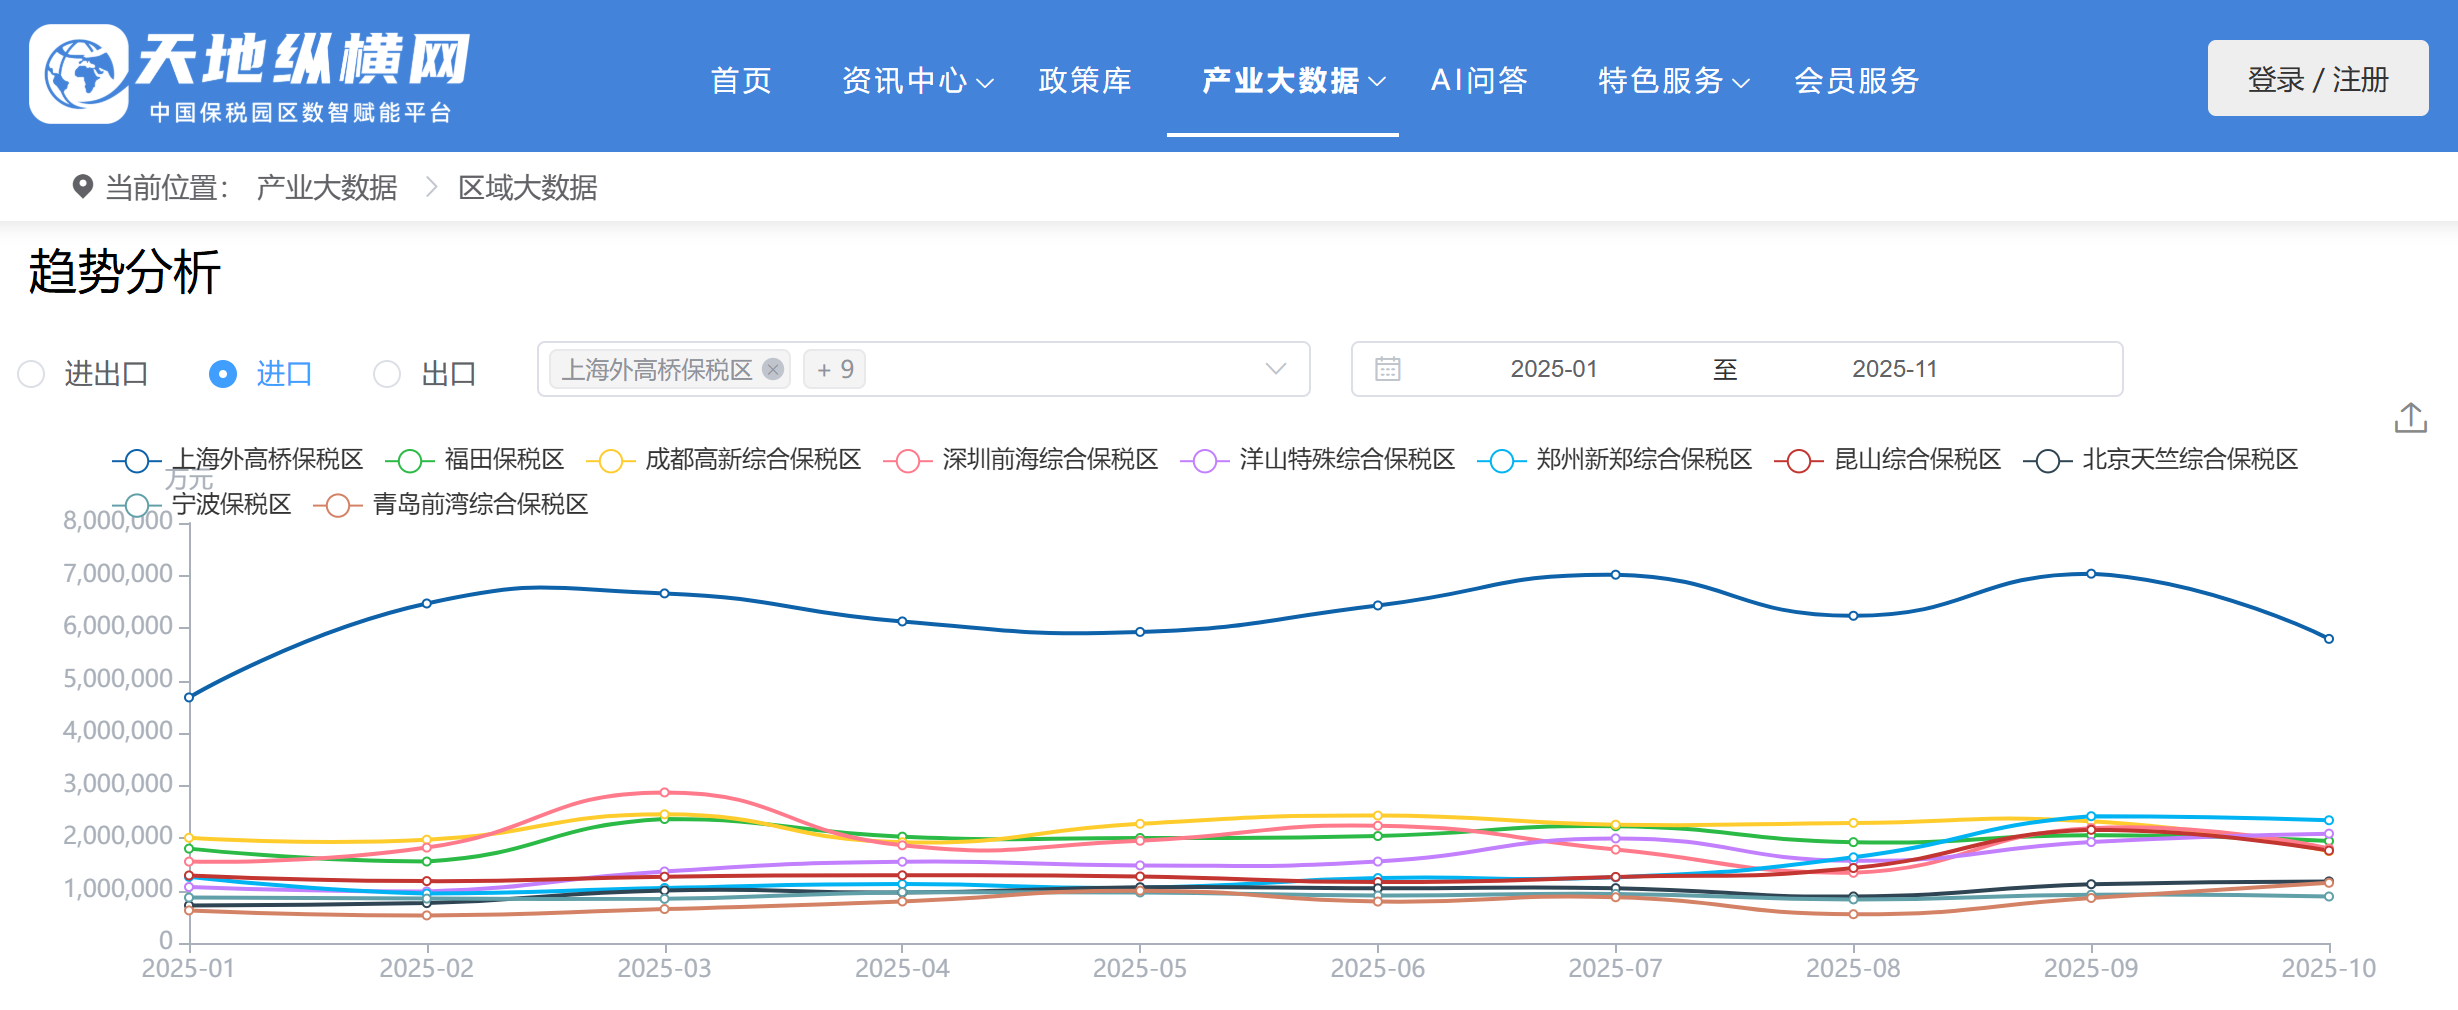Click the 2025-01 start date field
Viewport: 2458px width, 1010px height.
coord(1553,369)
